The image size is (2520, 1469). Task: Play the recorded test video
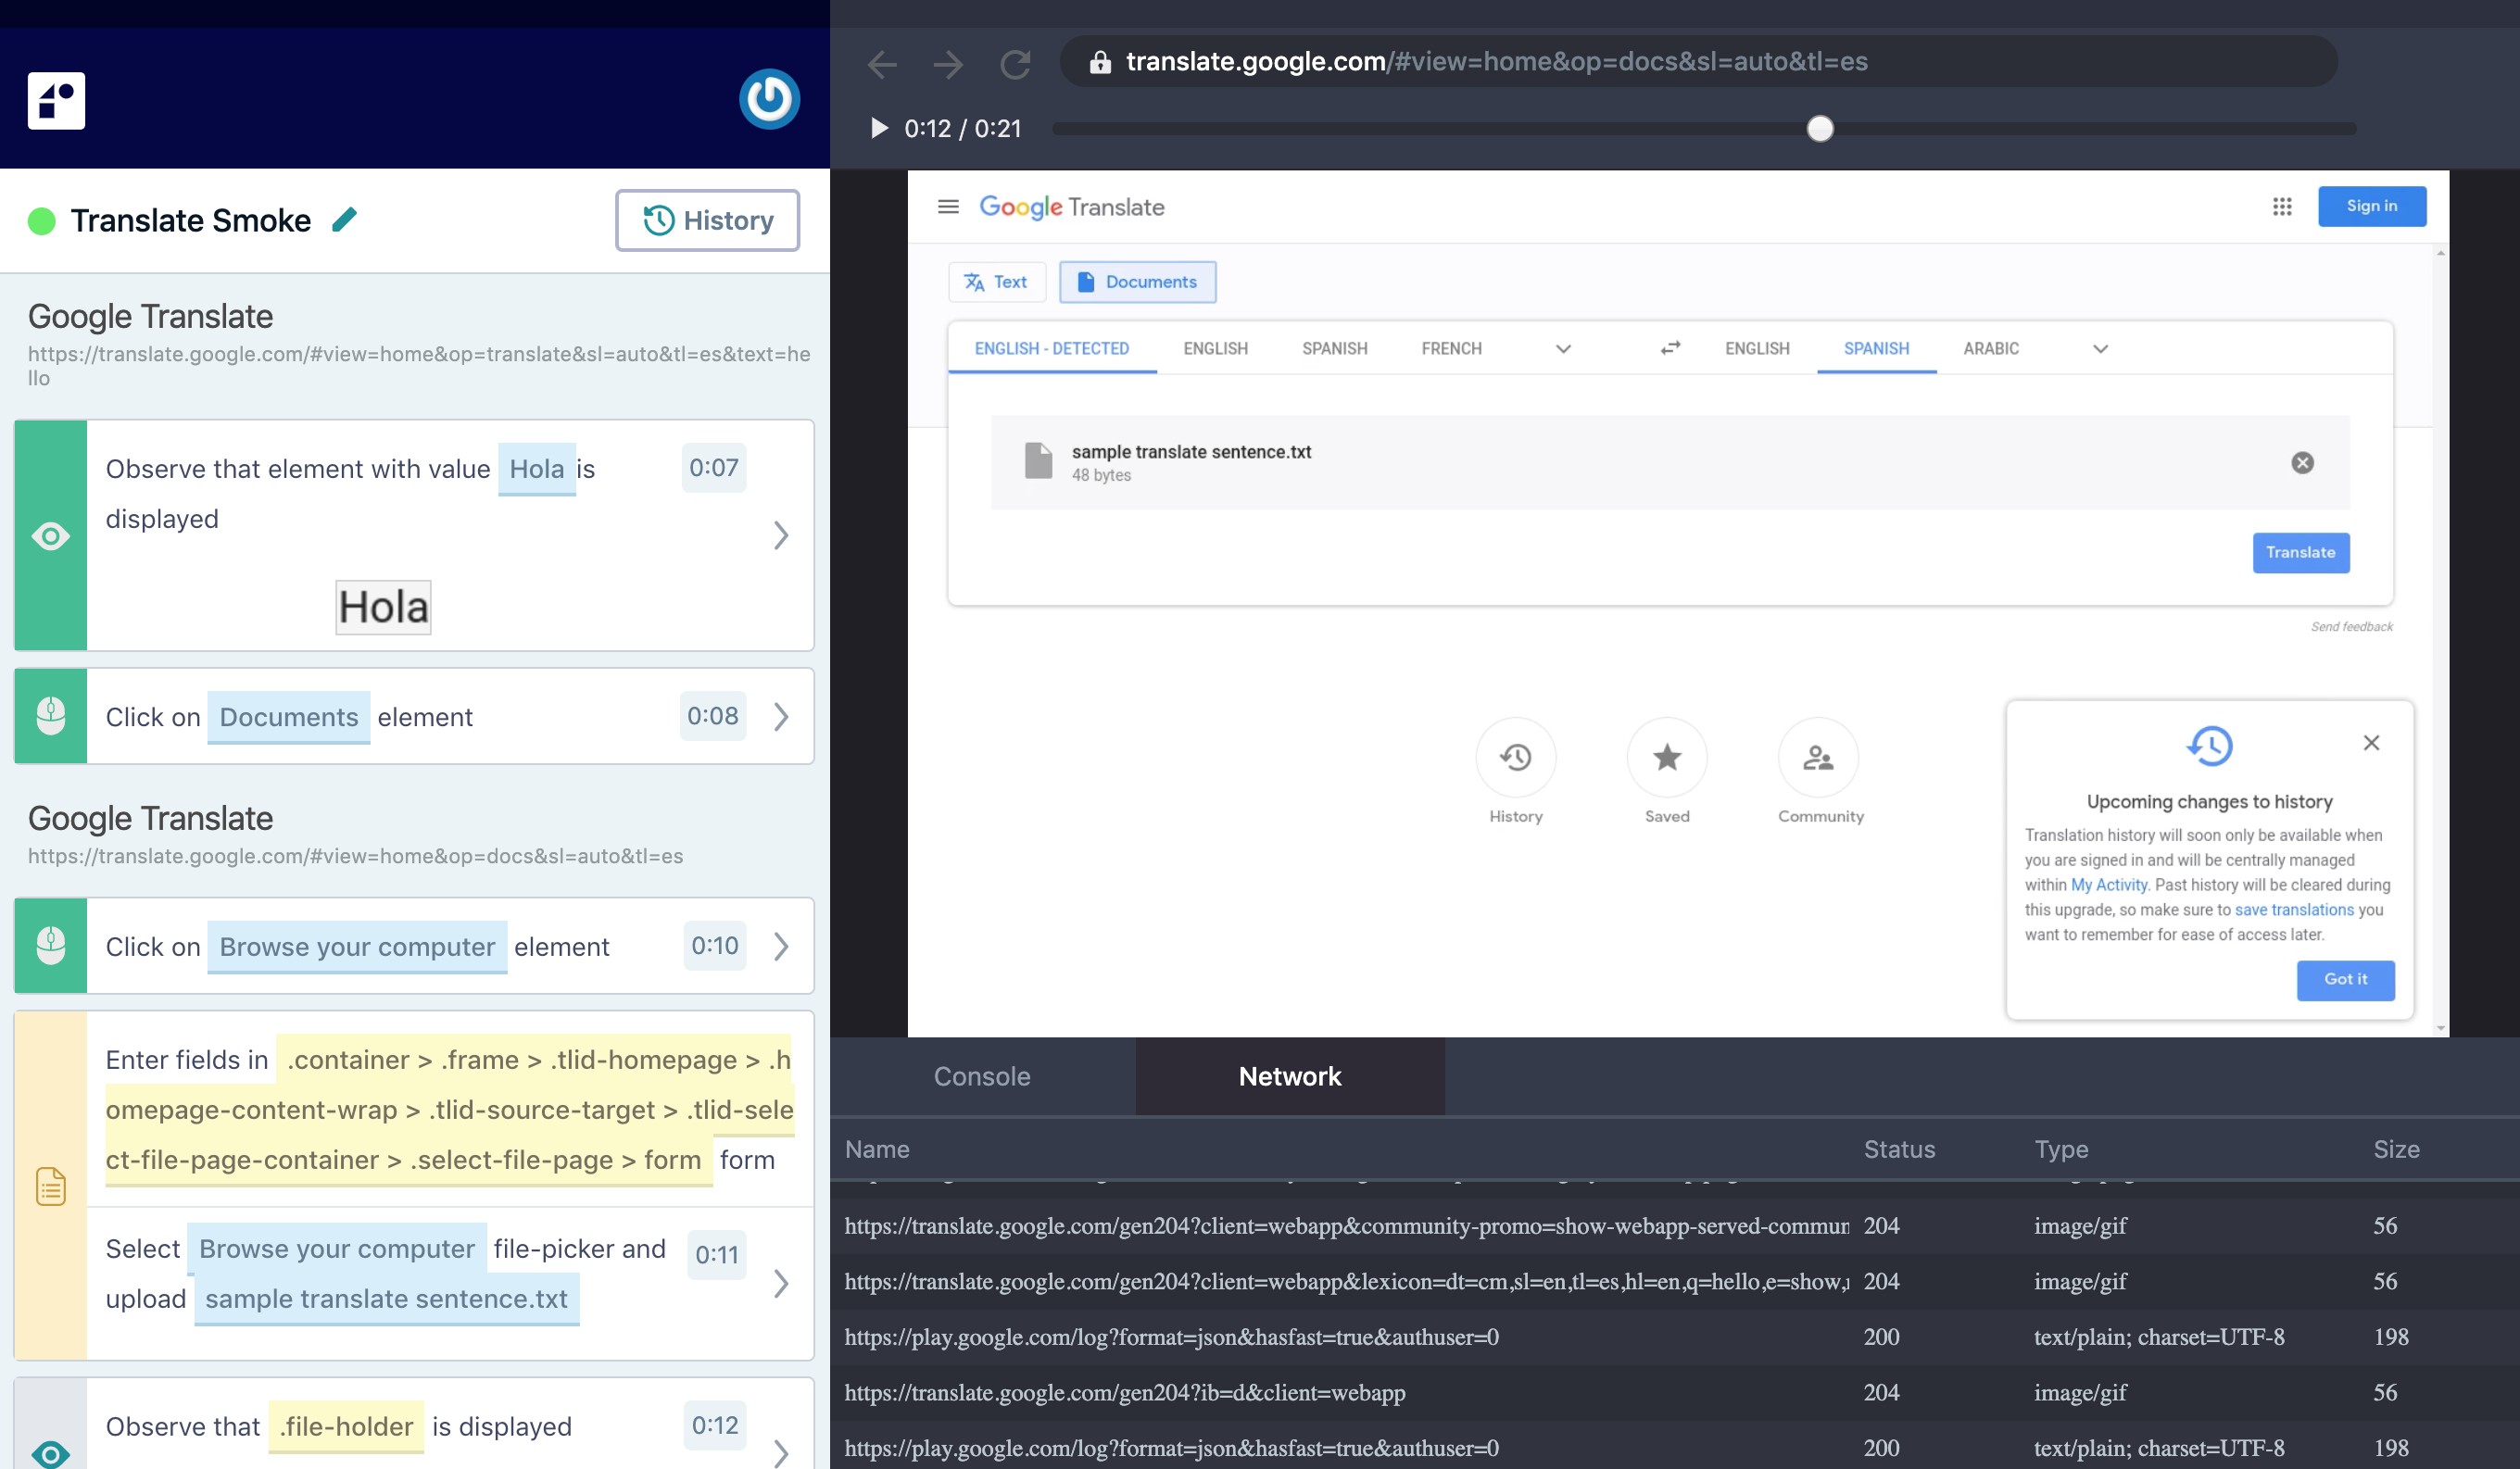[x=879, y=128]
